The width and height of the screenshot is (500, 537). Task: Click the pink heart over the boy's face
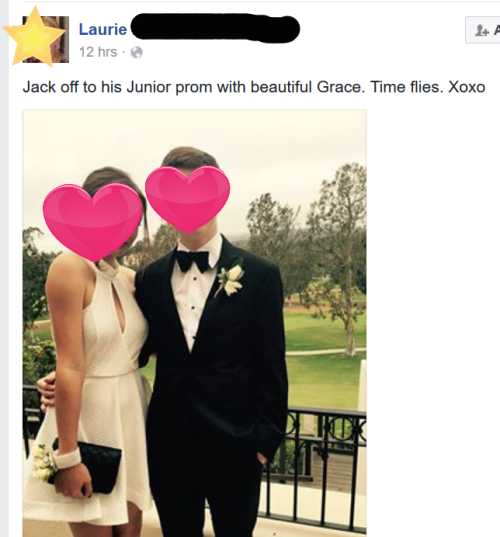point(188,199)
